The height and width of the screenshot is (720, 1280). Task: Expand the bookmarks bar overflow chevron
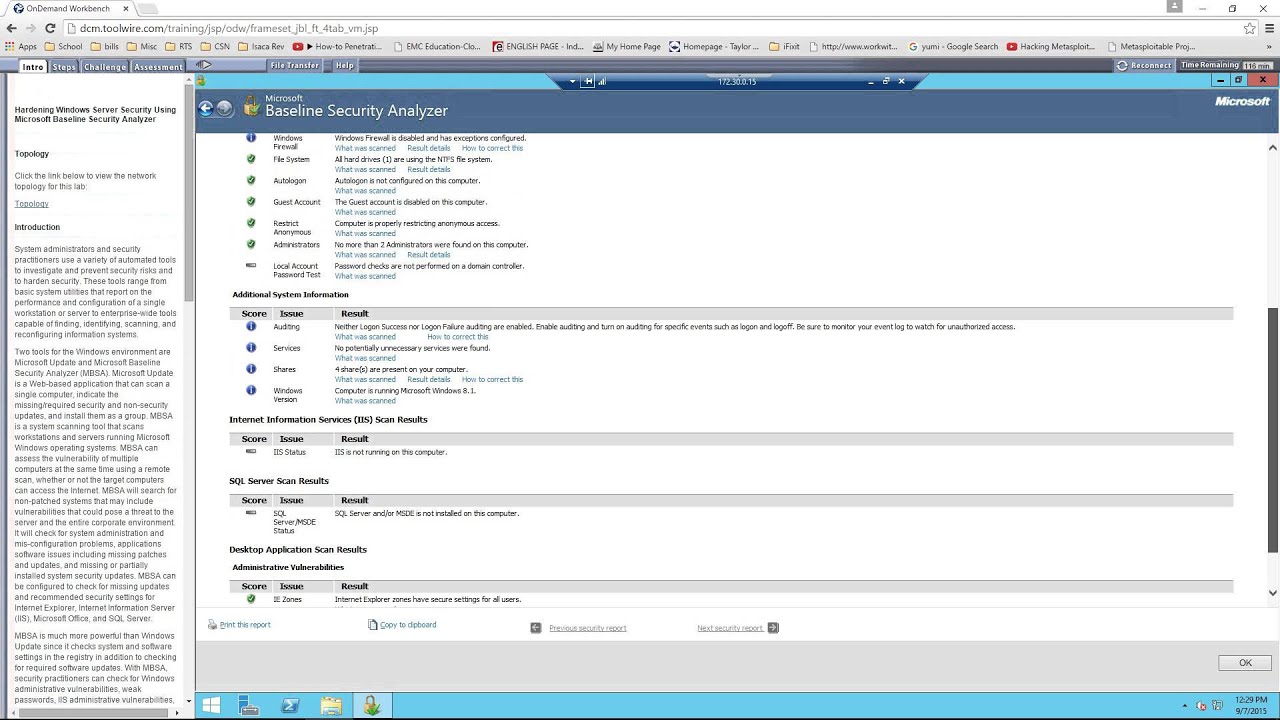pos(1268,46)
